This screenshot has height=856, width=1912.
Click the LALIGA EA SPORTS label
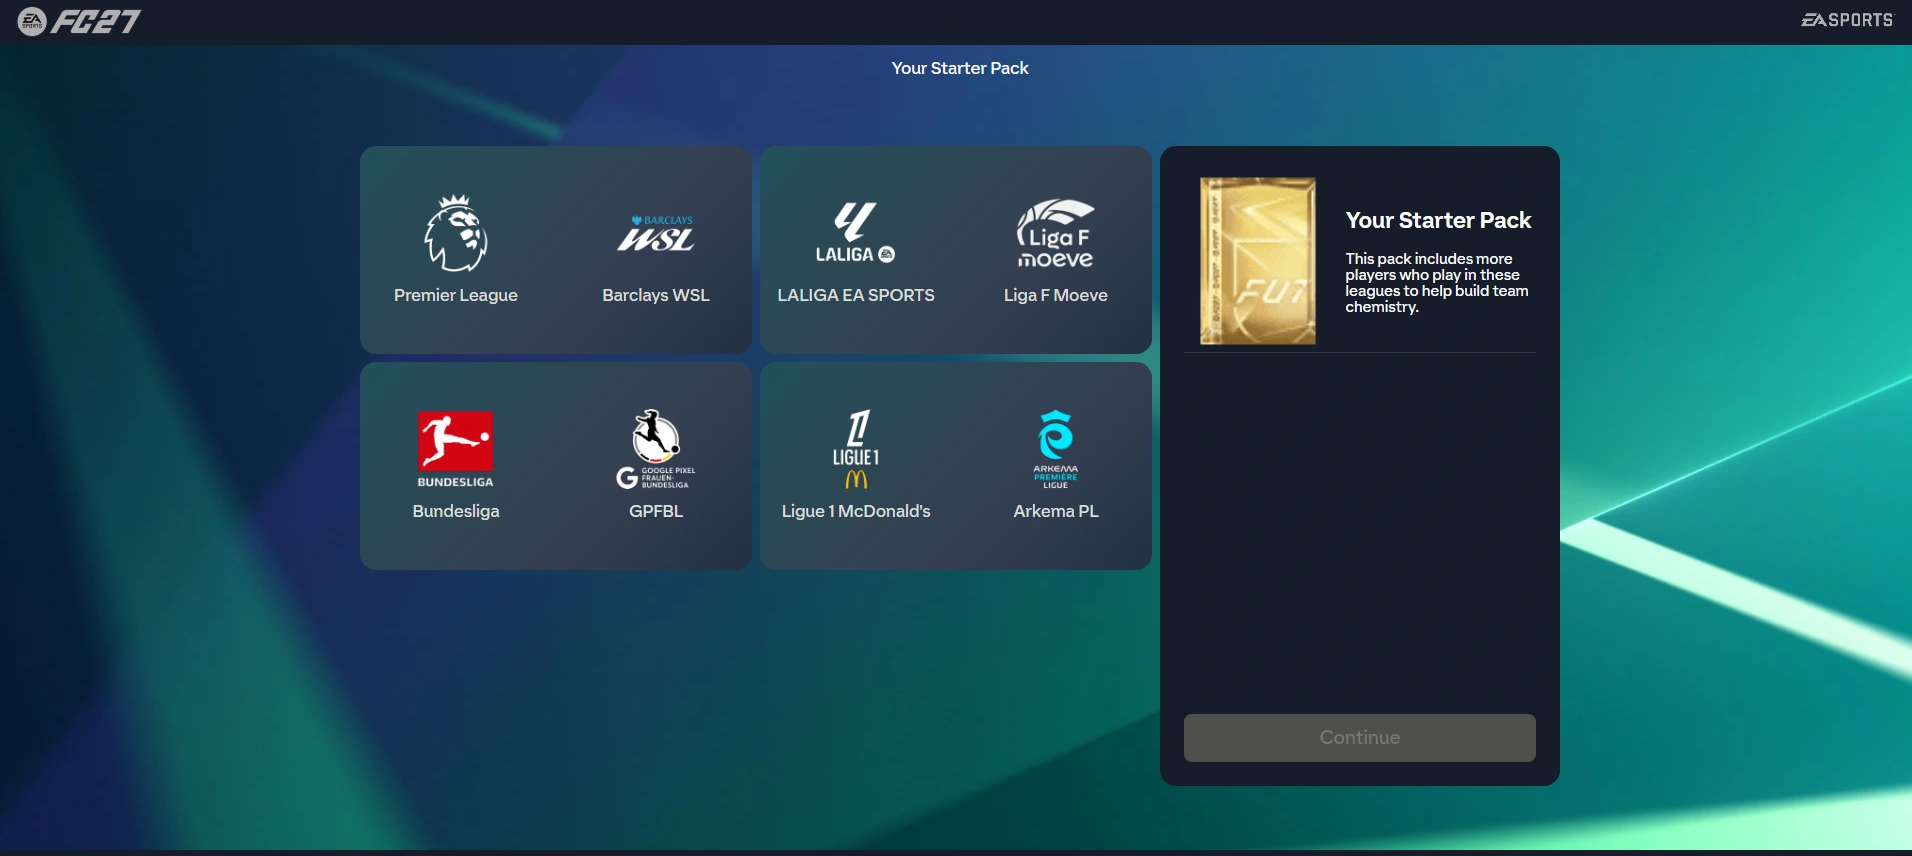point(856,295)
